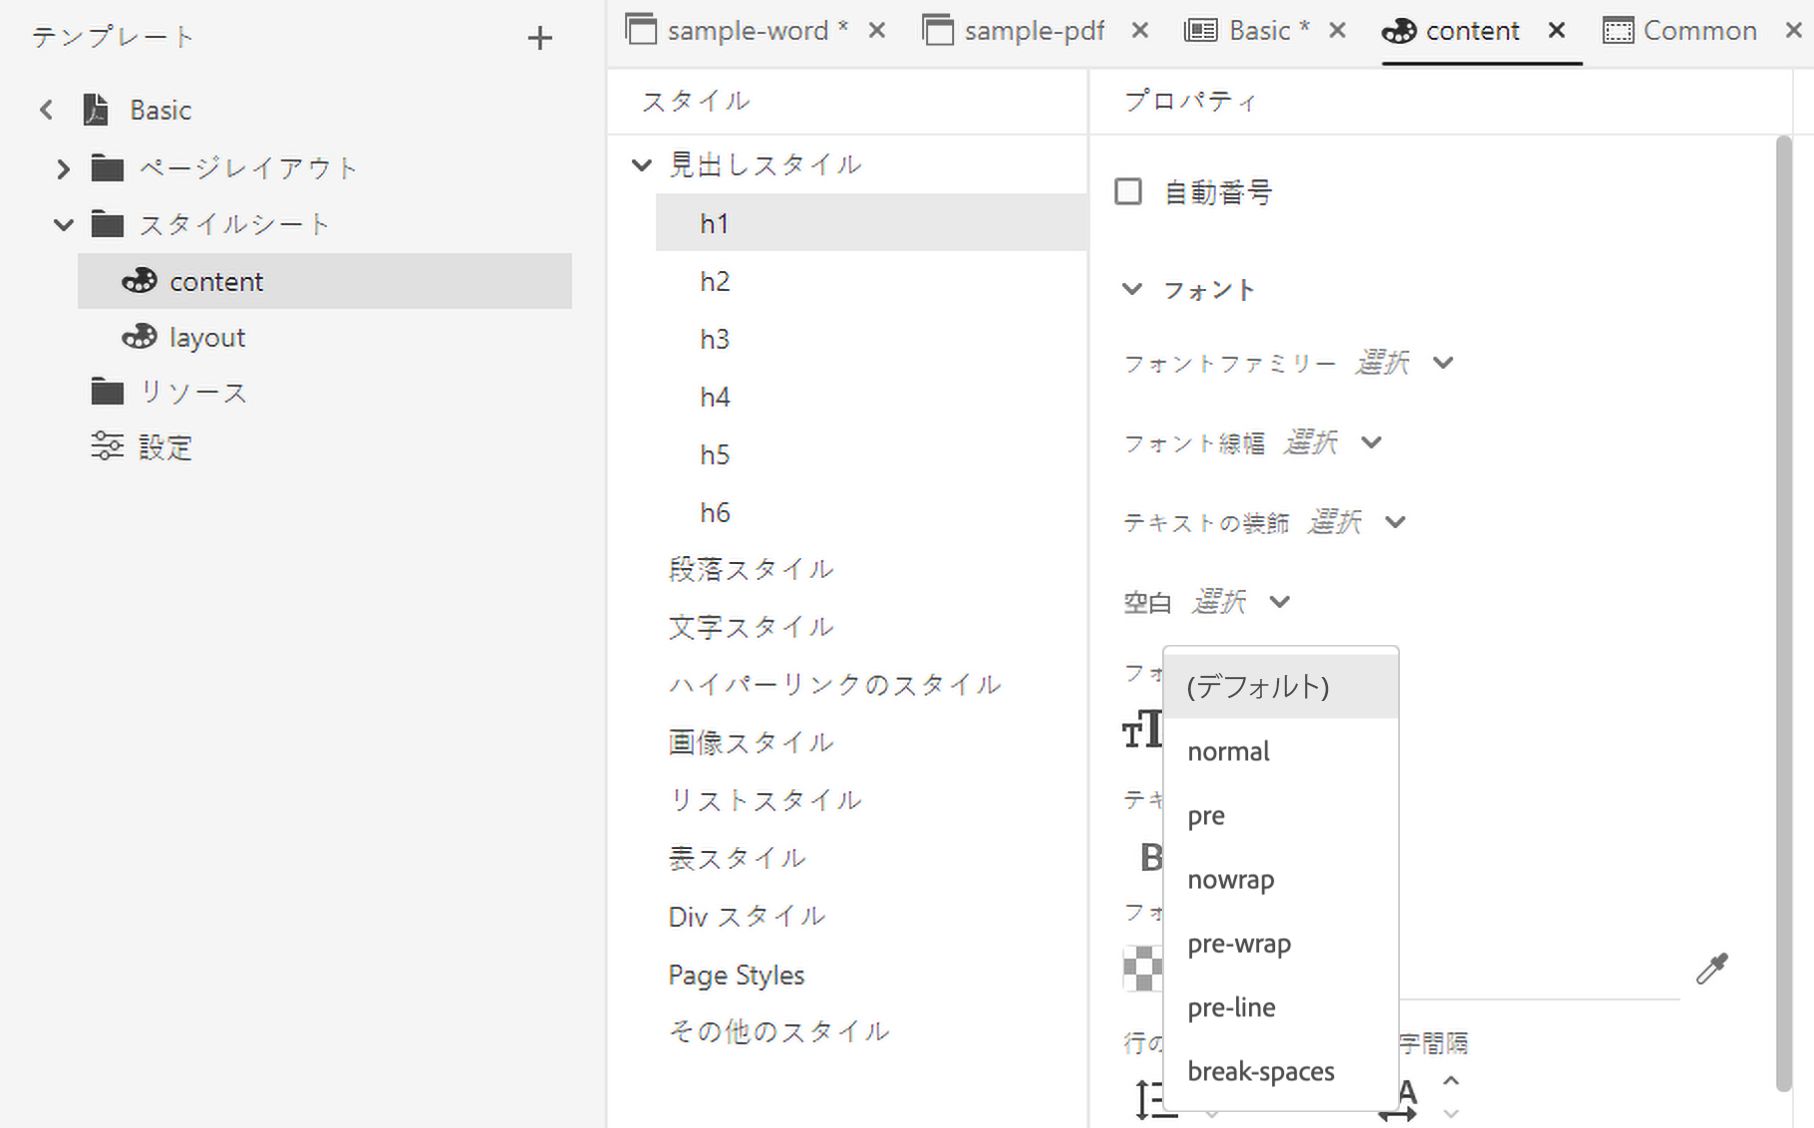The width and height of the screenshot is (1814, 1128).
Task: Open the layout stylesheet
Action: point(207,338)
